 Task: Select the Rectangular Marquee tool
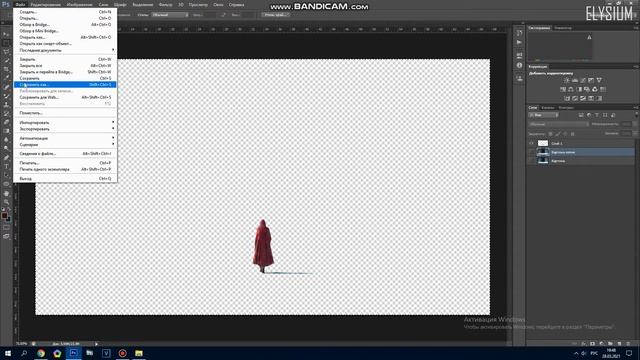[6, 43]
